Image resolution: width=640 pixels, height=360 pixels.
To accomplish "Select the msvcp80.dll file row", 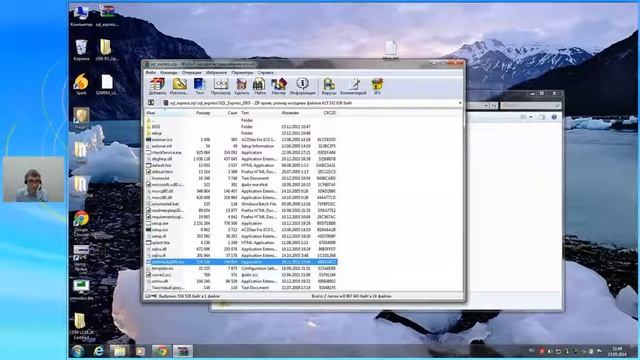I will (241, 191).
